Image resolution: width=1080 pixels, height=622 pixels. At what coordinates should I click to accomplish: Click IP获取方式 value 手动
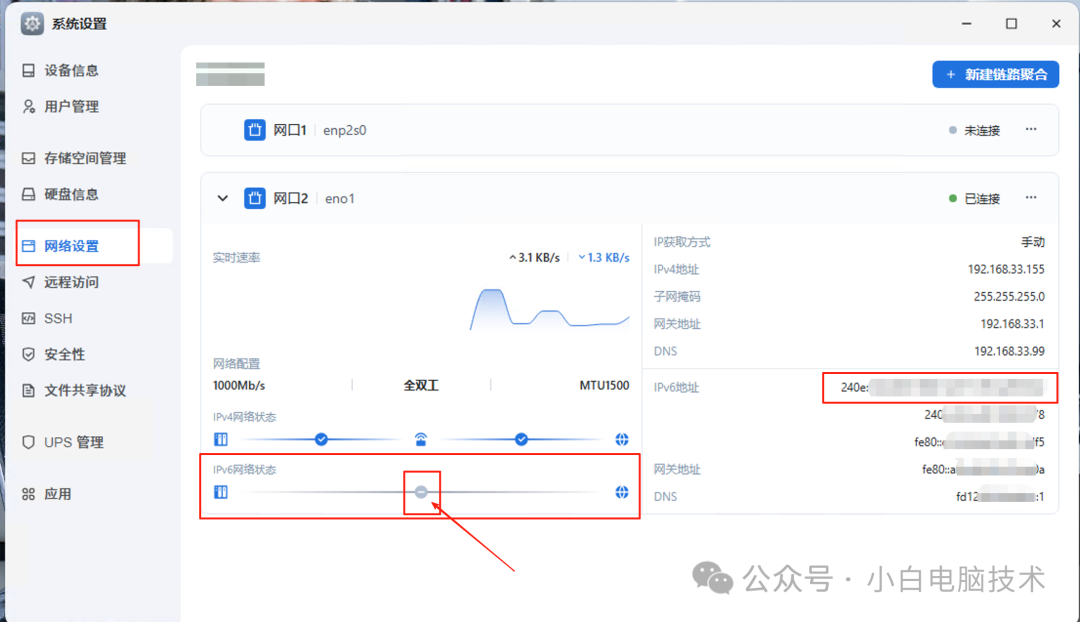pos(1032,242)
